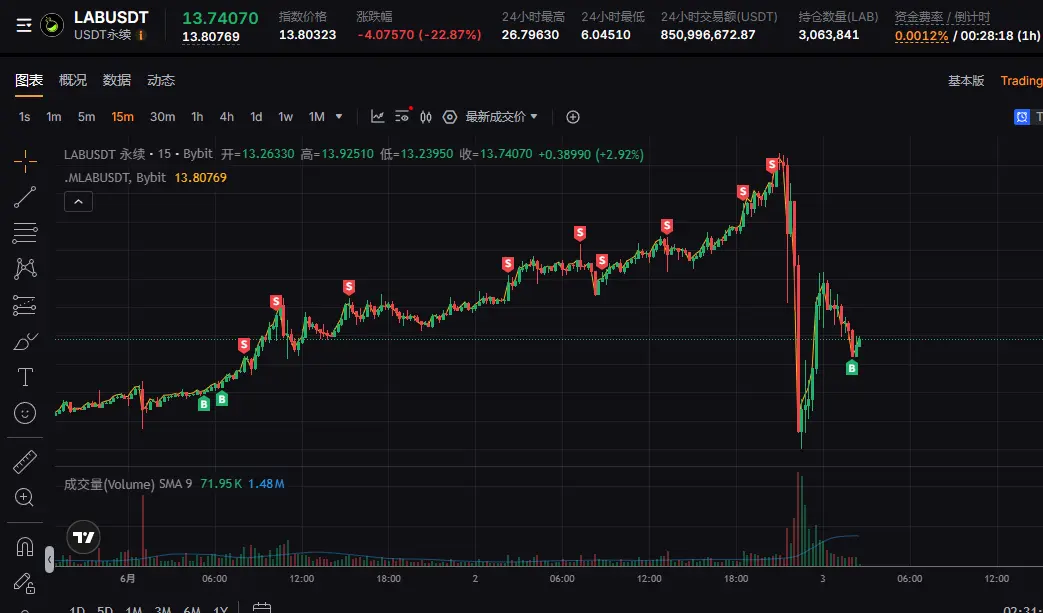
Task: Set timeframe to 4h
Action: (x=227, y=117)
